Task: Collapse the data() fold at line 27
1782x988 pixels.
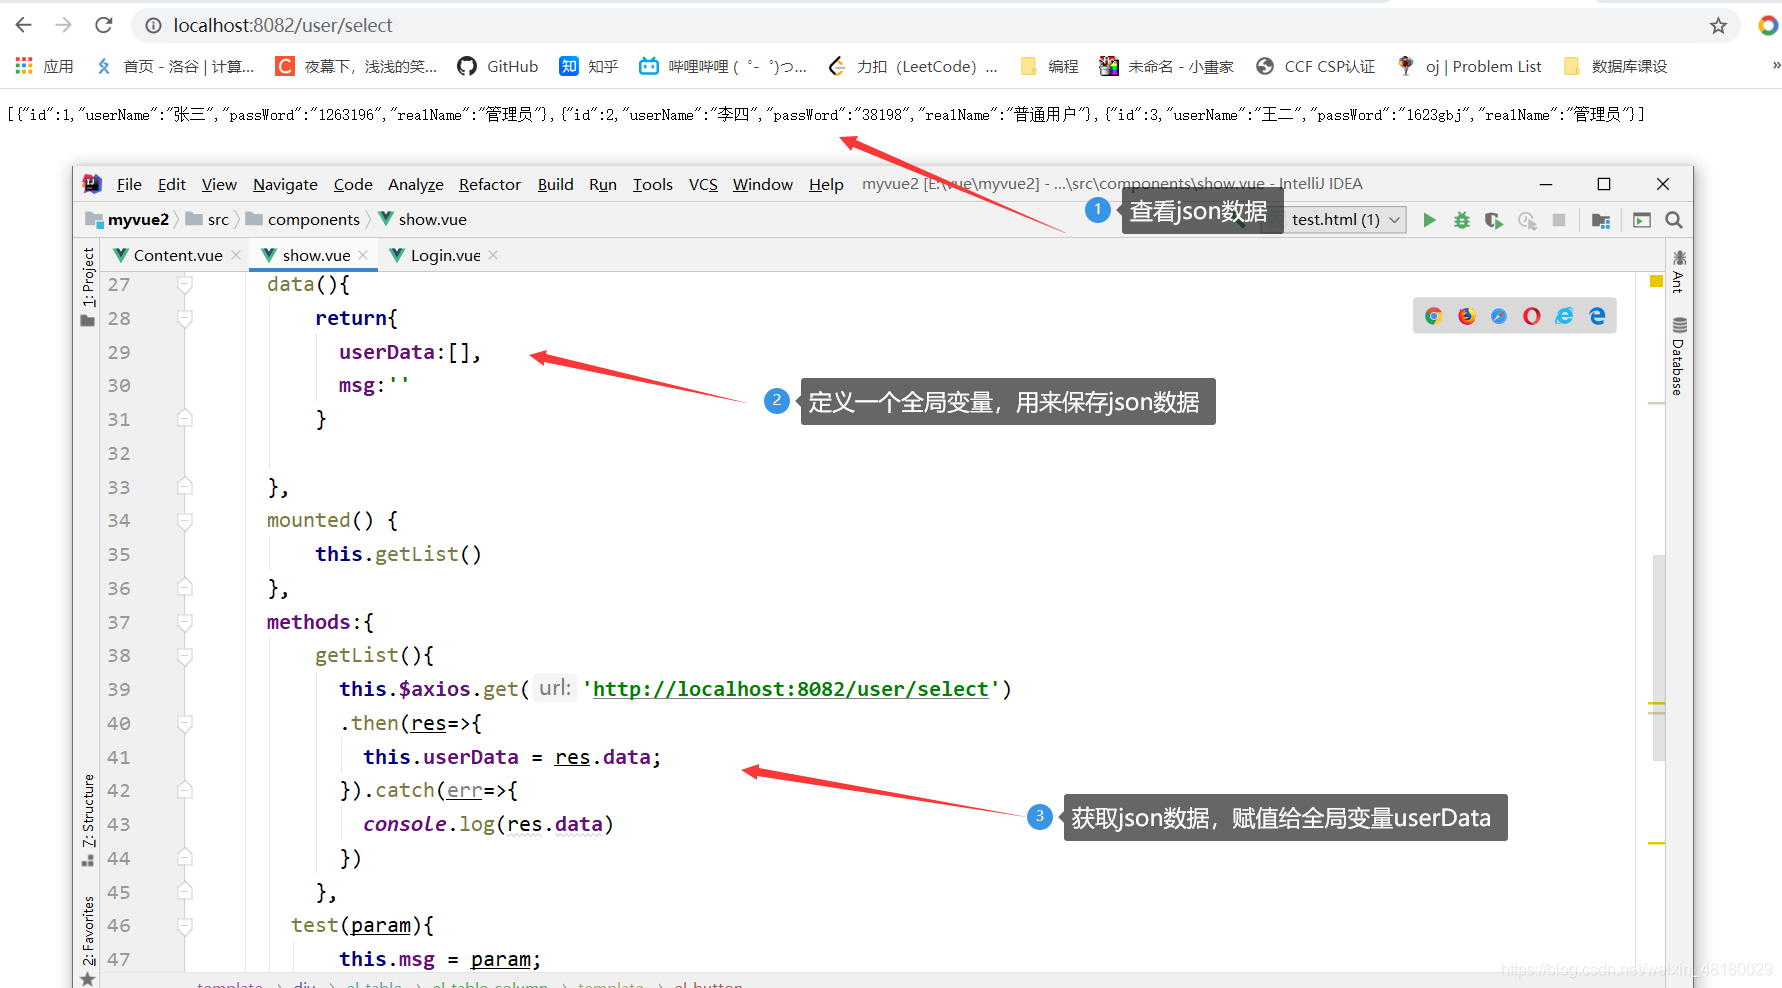Action: pos(185,285)
